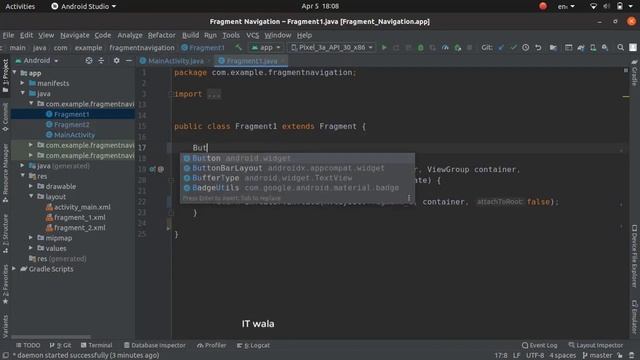Open the Gradle tool window on right edge
Viewport: 640px width, 360px height.
click(x=634, y=73)
